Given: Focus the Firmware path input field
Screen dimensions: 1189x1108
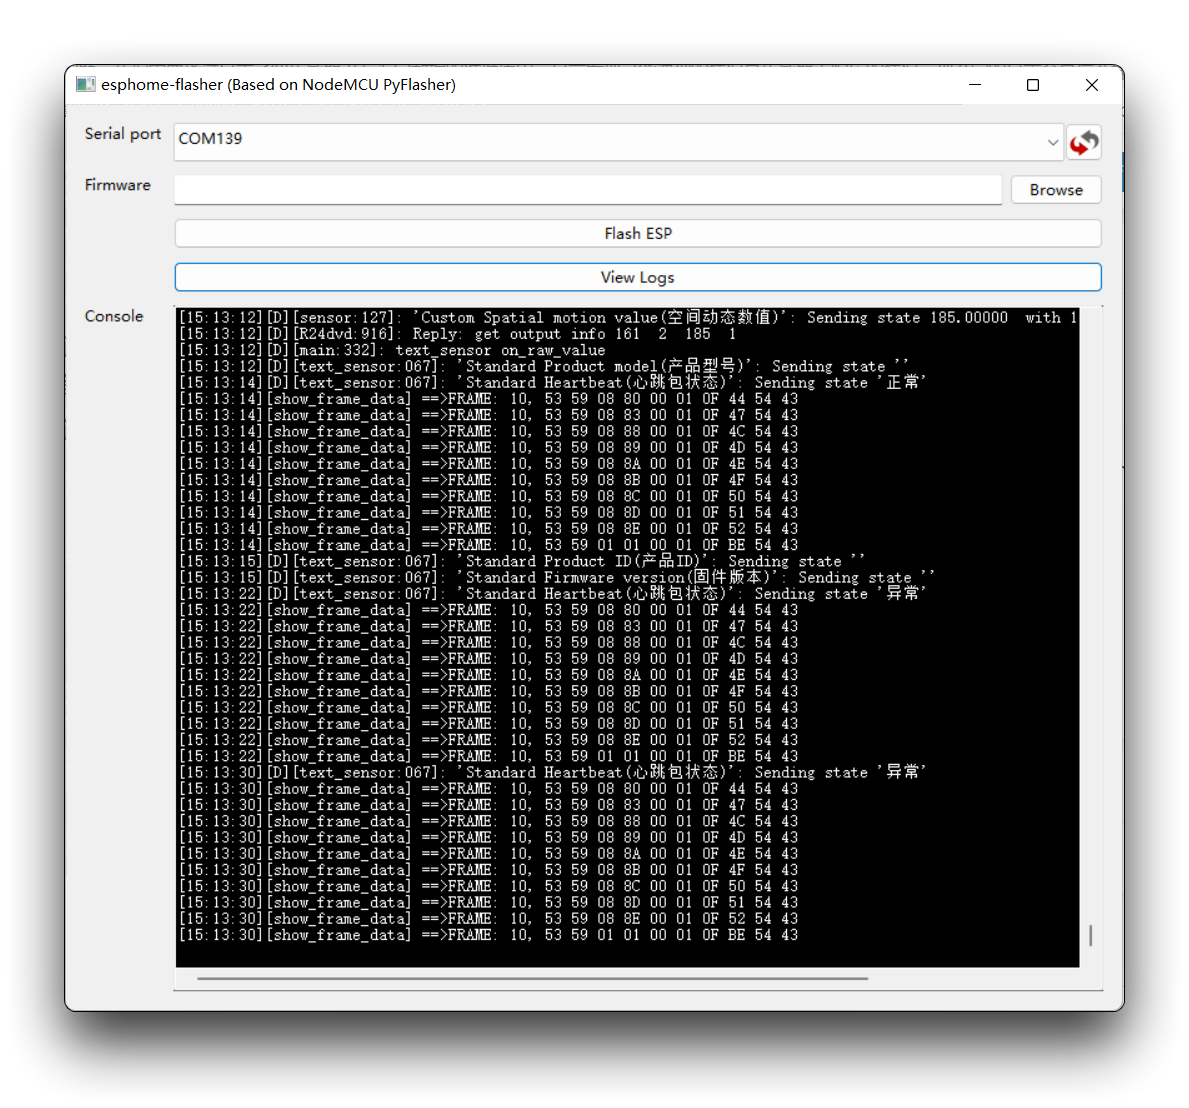Looking at the screenshot, I should tap(588, 190).
